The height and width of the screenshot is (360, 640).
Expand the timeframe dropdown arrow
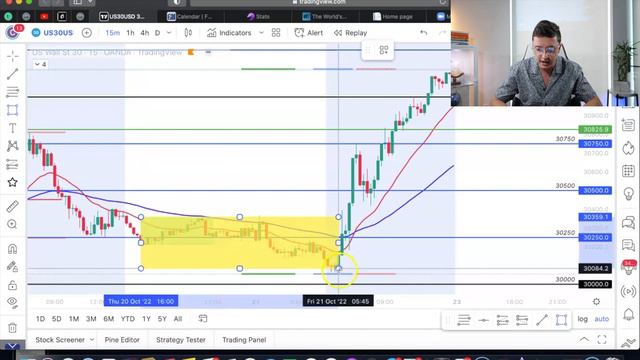169,33
